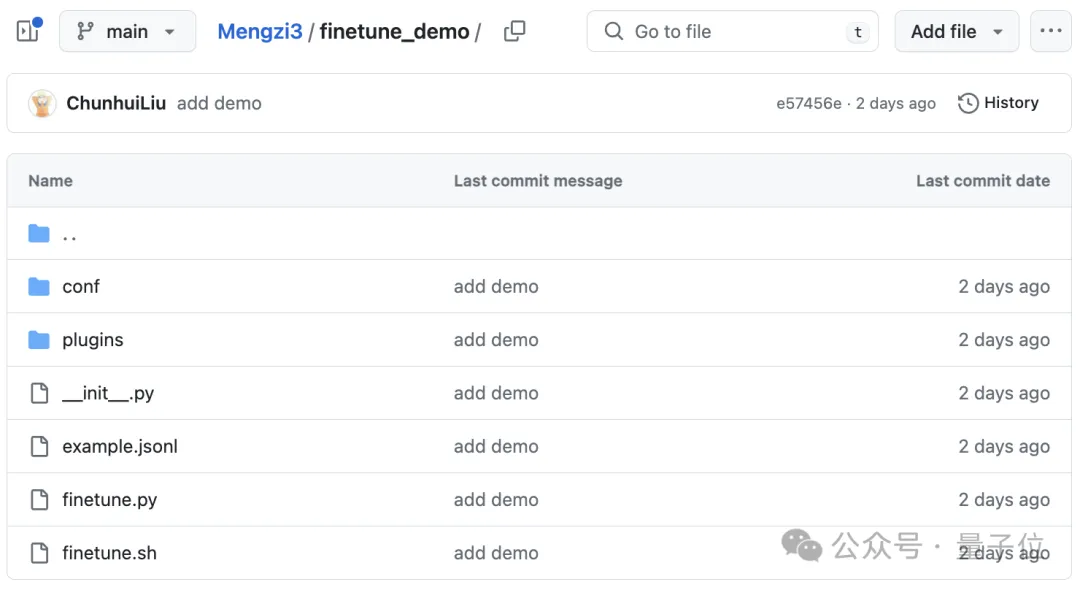Focus the Go to file search box
This screenshot has width=1080, height=590.
(x=732, y=31)
